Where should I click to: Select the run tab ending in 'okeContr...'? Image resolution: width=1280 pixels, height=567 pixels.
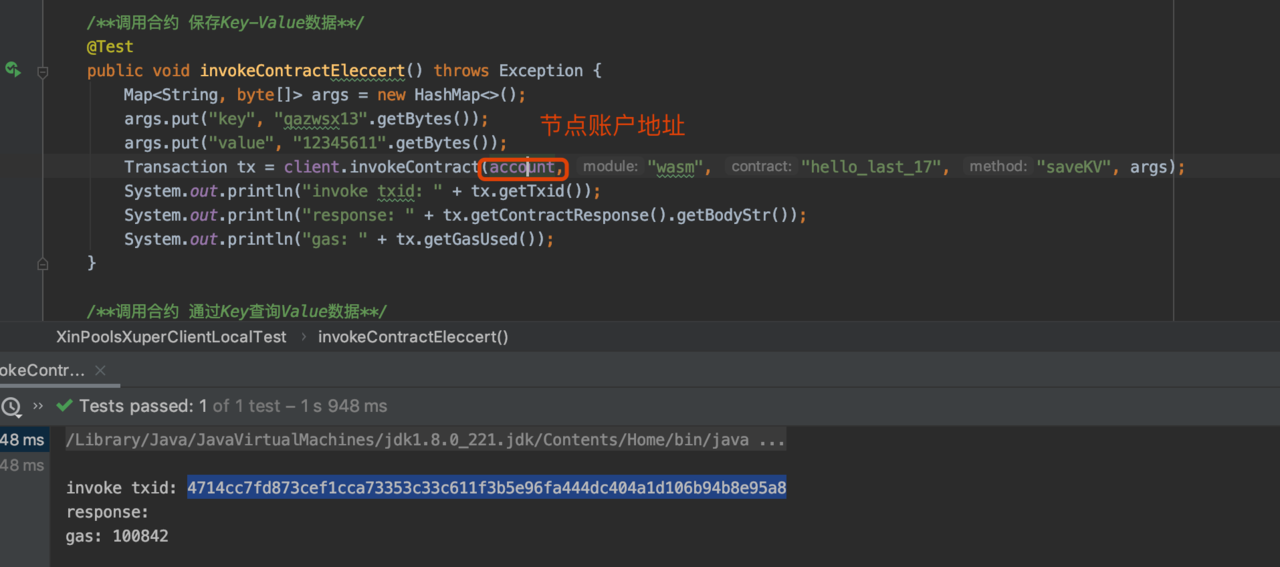point(42,370)
